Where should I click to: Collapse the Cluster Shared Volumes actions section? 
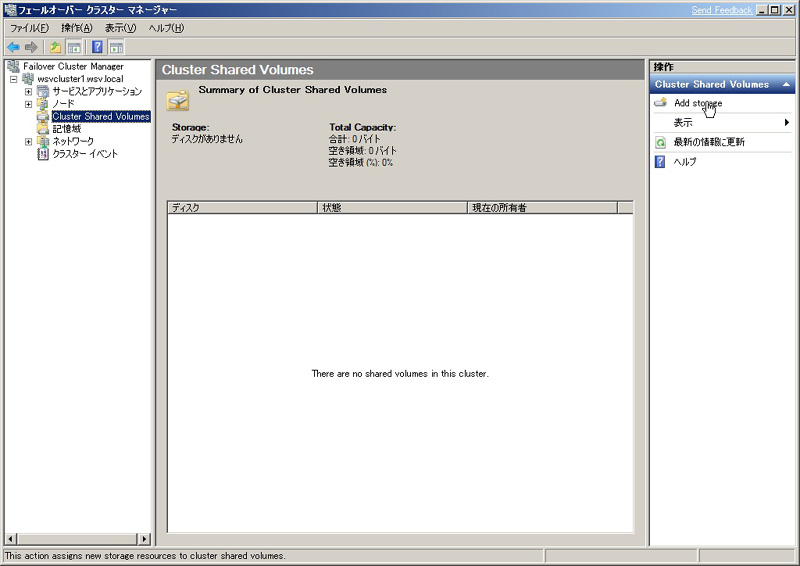[x=786, y=85]
